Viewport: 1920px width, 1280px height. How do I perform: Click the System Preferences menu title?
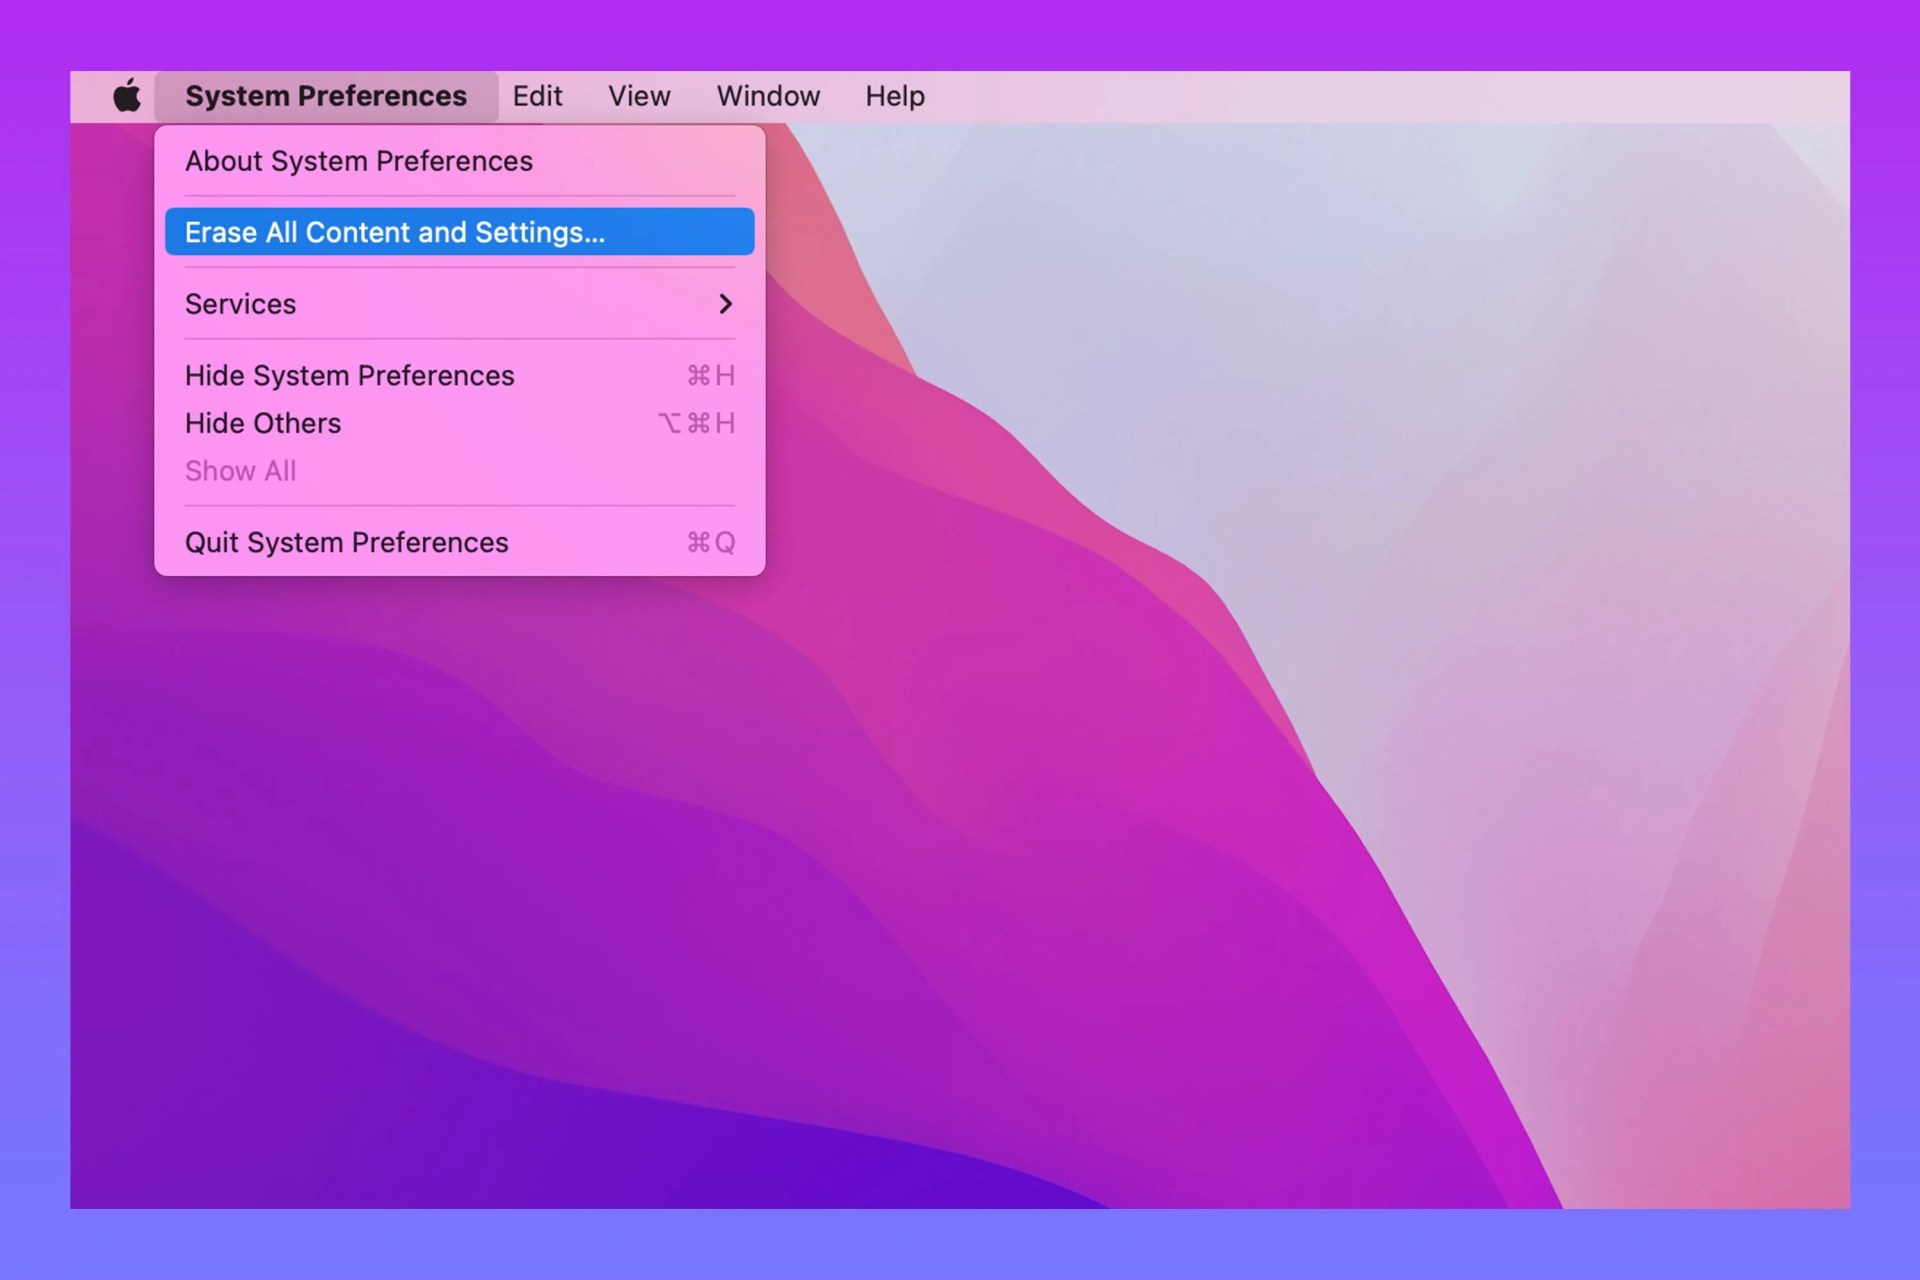point(326,96)
